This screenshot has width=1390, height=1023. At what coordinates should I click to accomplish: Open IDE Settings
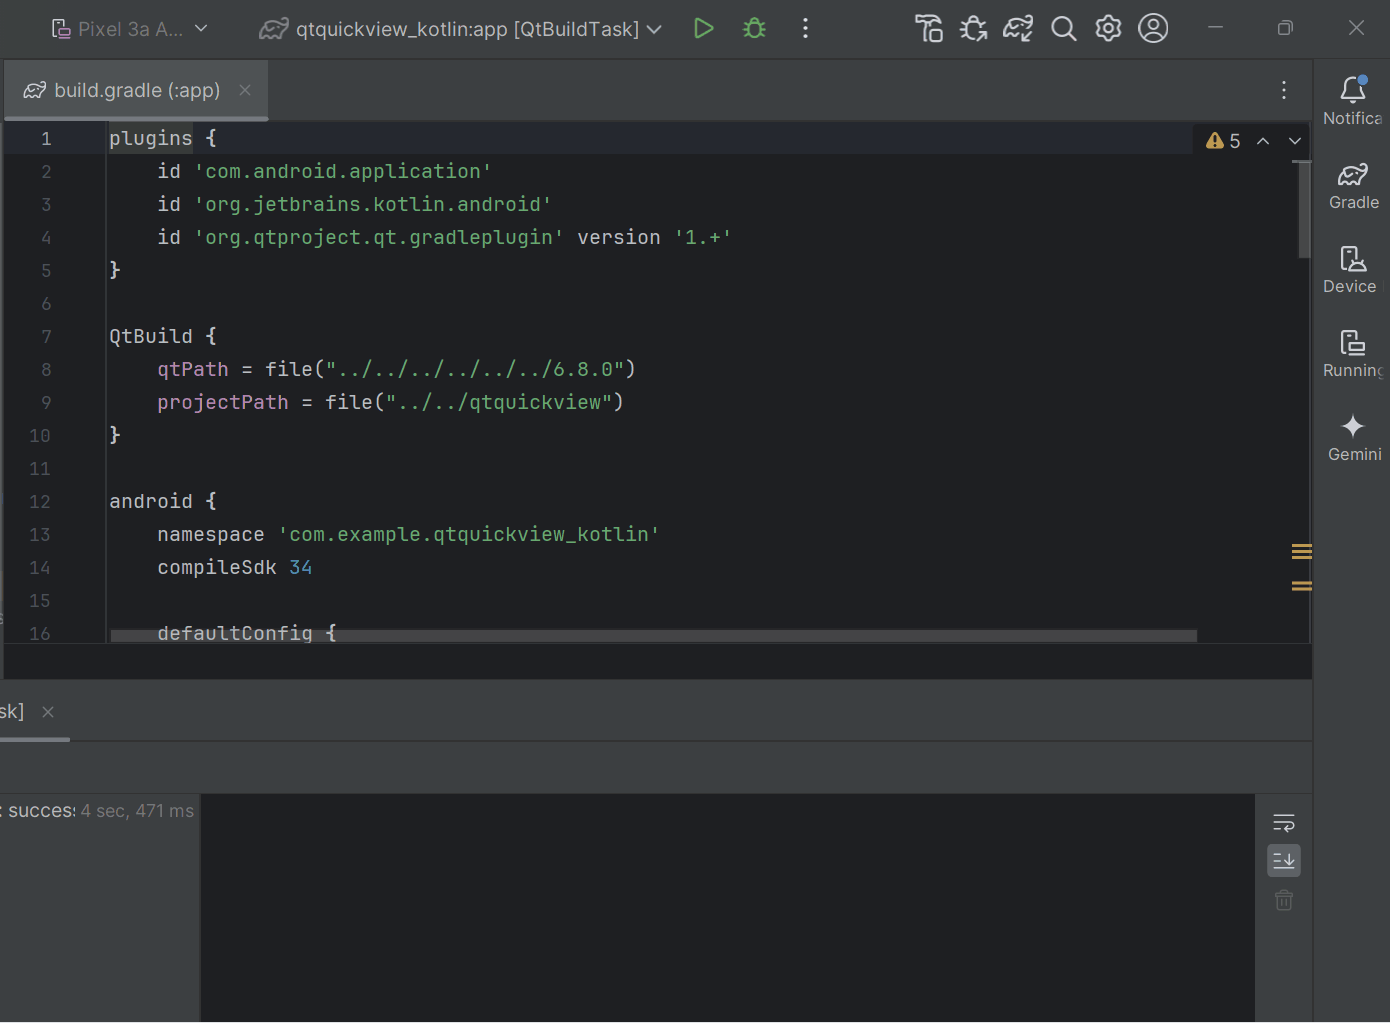click(1108, 28)
